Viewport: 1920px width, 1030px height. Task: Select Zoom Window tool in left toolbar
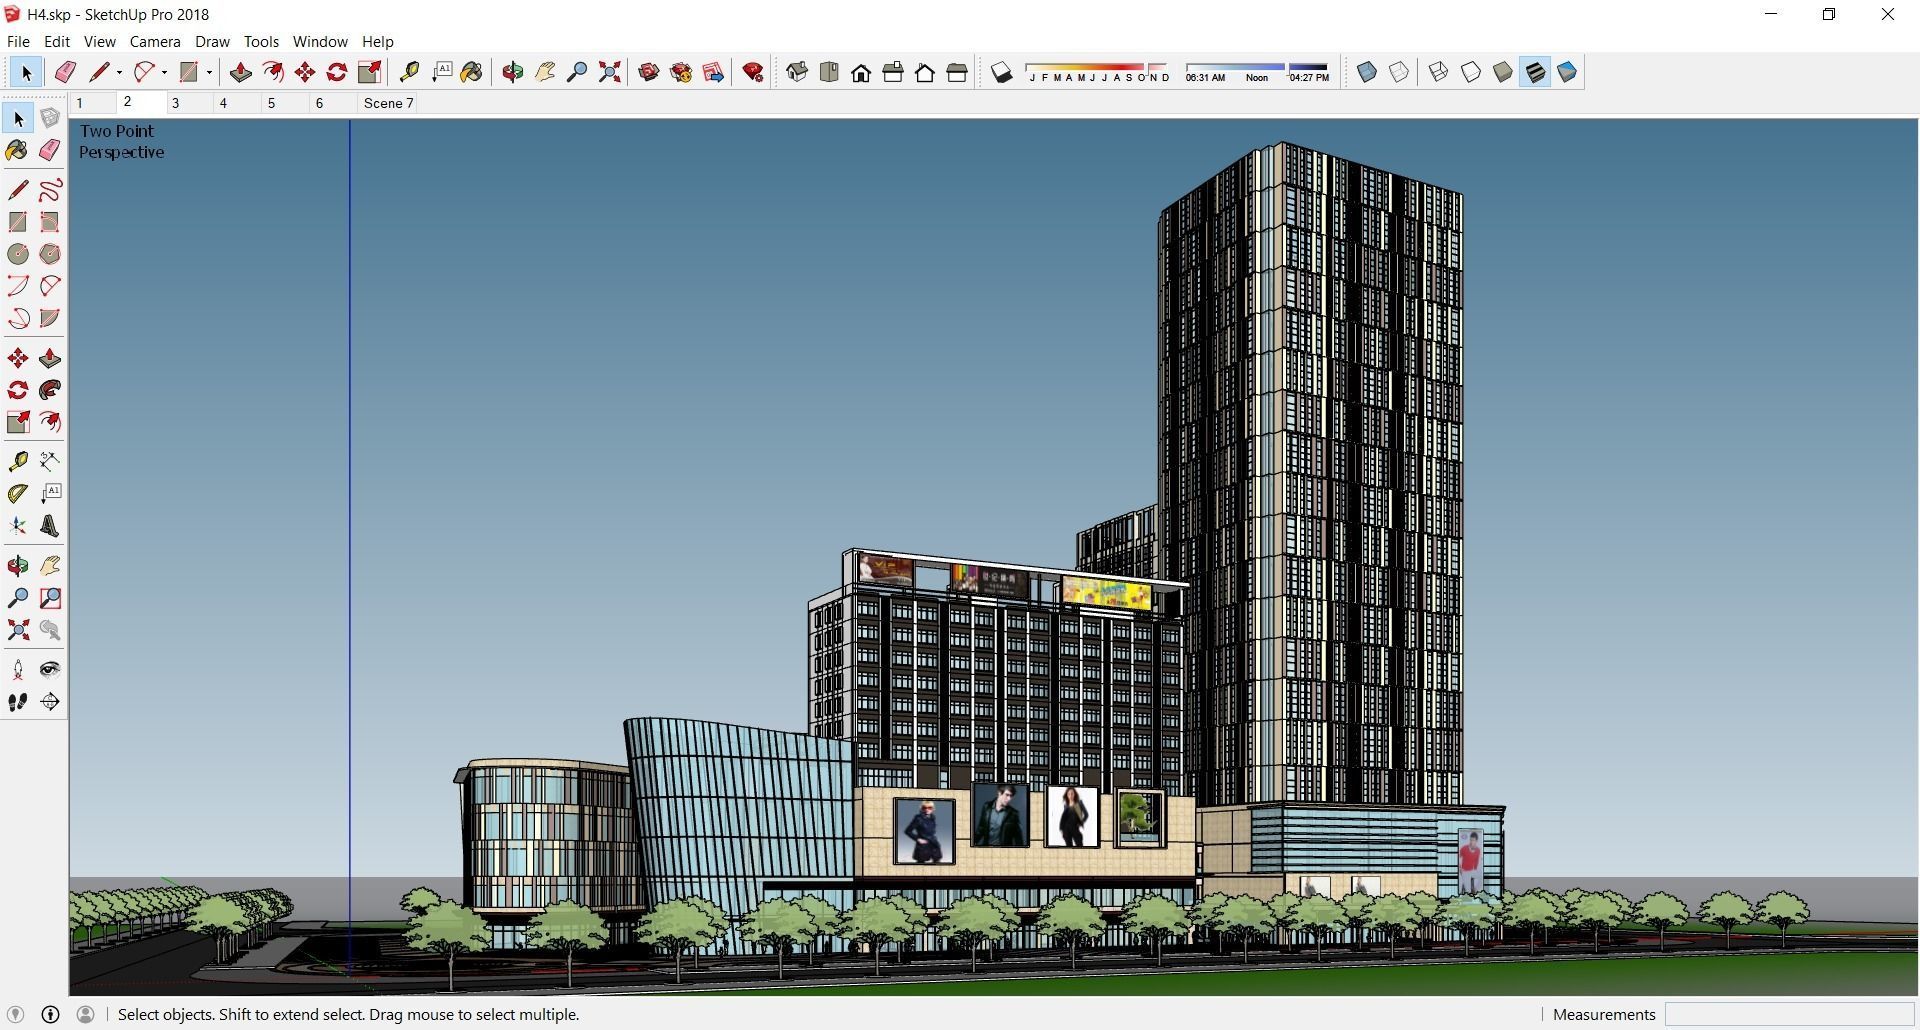(x=50, y=598)
